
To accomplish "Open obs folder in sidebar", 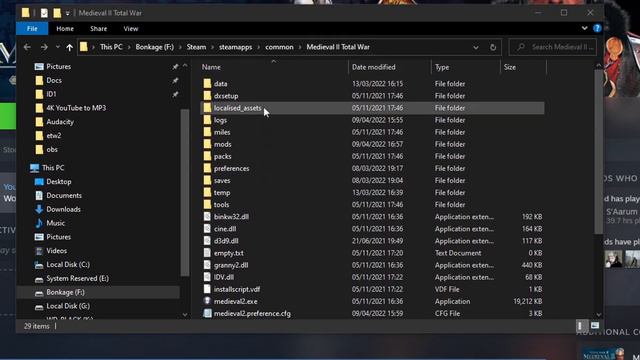I will [52, 150].
